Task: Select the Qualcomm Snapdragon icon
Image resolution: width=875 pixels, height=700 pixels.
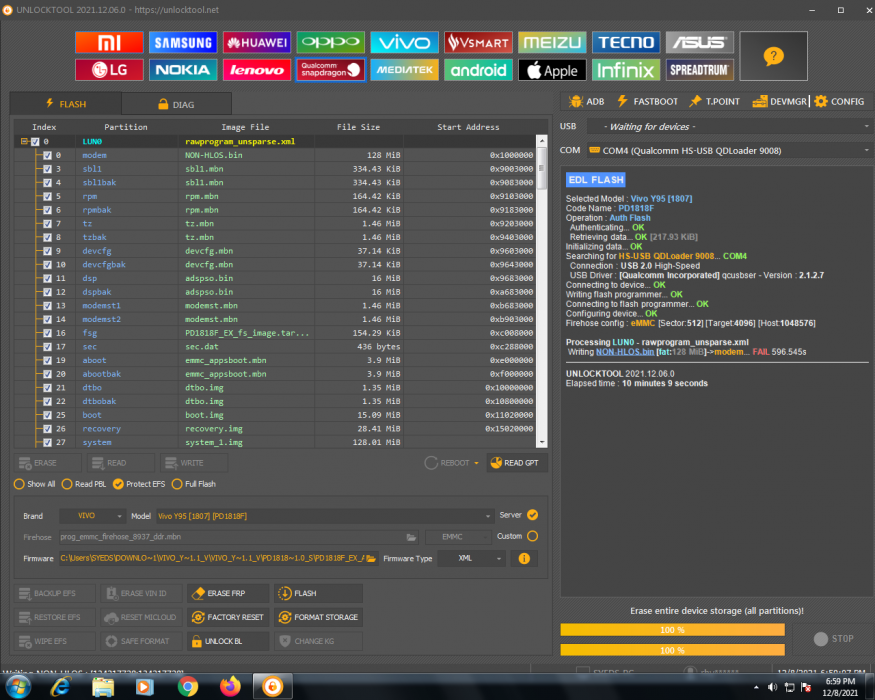Action: point(330,70)
